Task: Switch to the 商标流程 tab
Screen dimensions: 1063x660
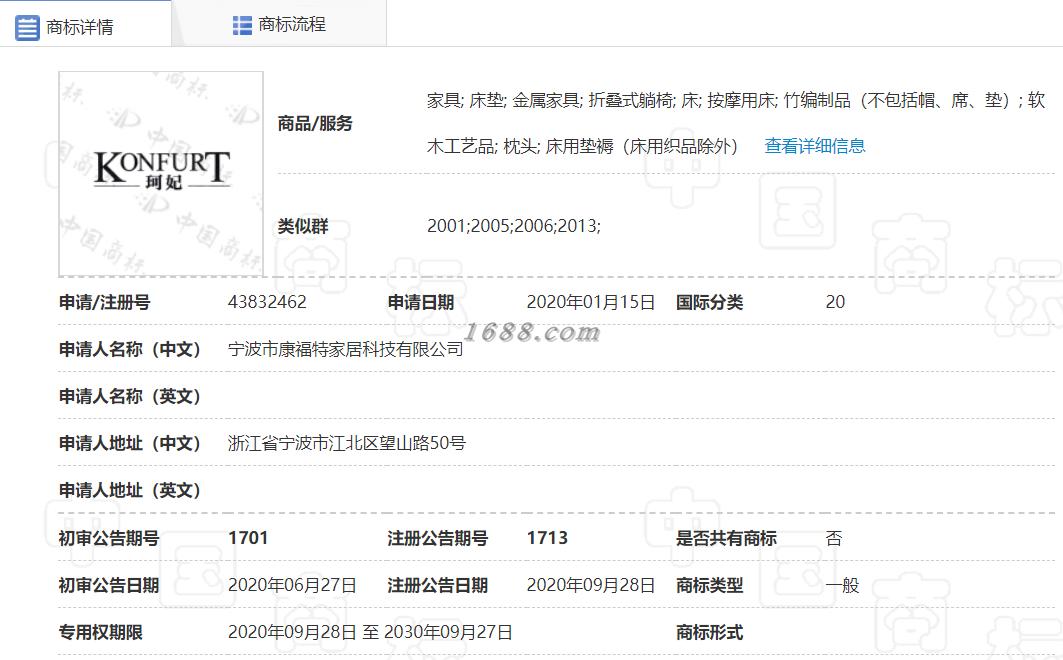Action: [x=279, y=24]
